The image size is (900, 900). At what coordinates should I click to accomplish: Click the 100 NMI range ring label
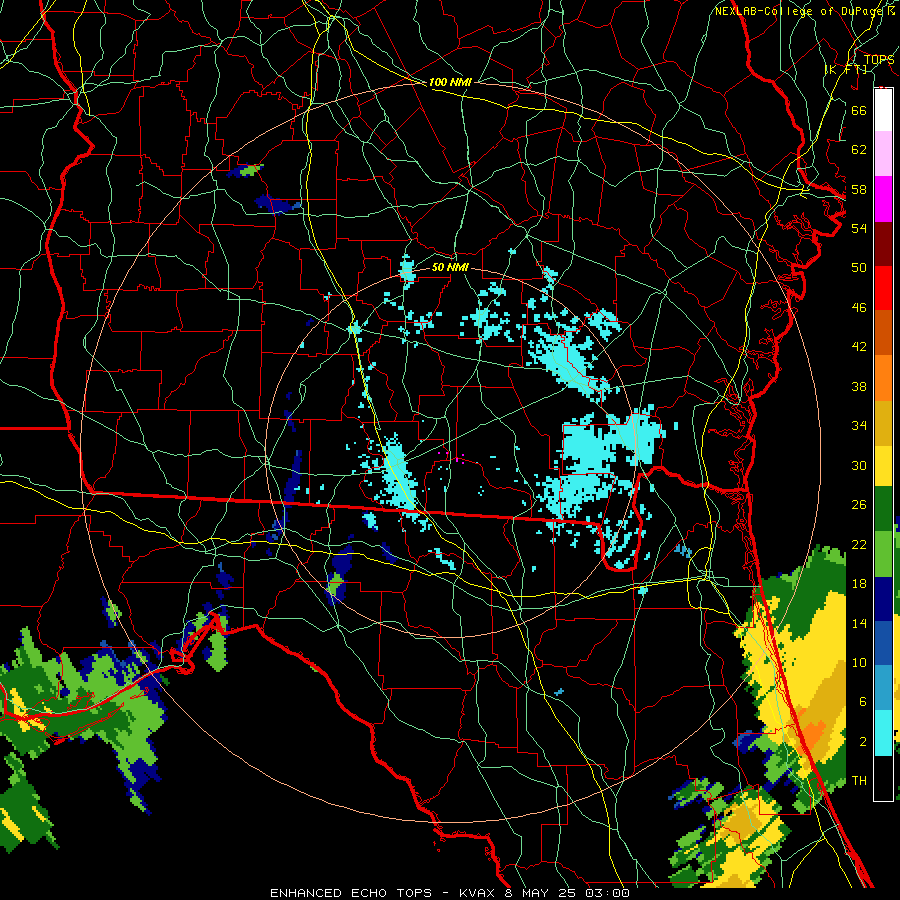(450, 82)
